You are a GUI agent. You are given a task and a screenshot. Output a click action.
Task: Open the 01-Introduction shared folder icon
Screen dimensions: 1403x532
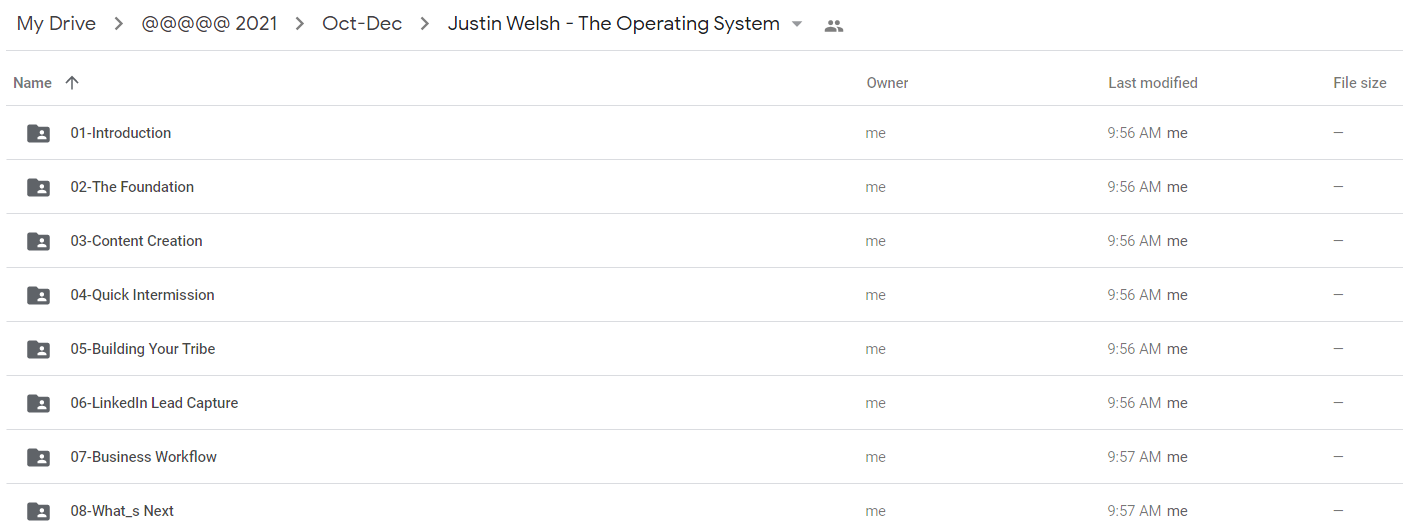38,133
